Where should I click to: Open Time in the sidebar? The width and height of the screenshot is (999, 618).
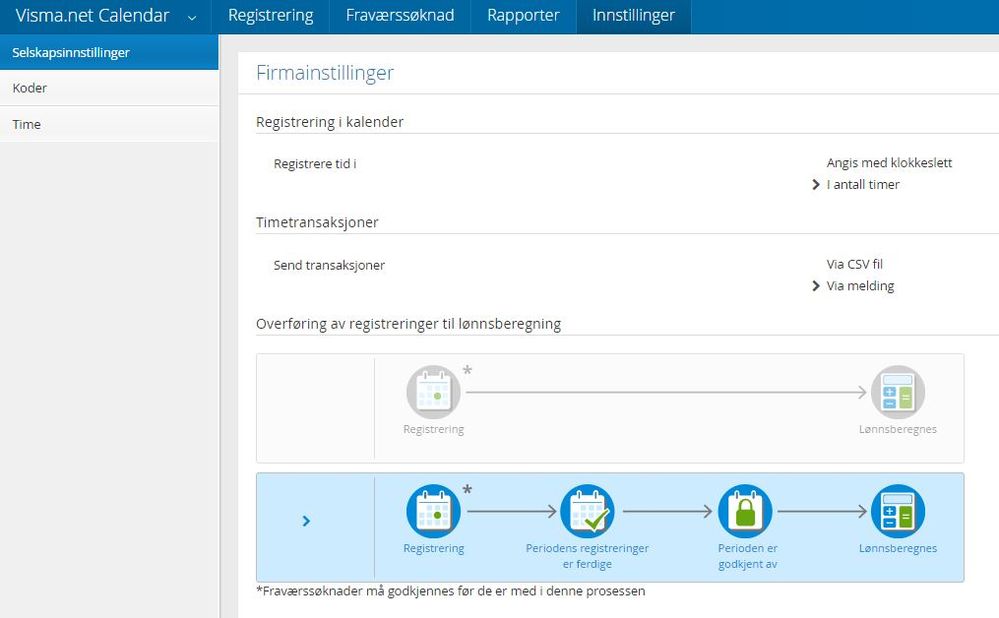[109, 124]
